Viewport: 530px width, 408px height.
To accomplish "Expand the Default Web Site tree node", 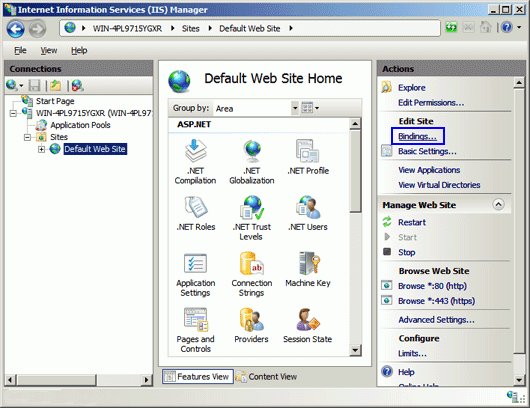I will [41, 149].
